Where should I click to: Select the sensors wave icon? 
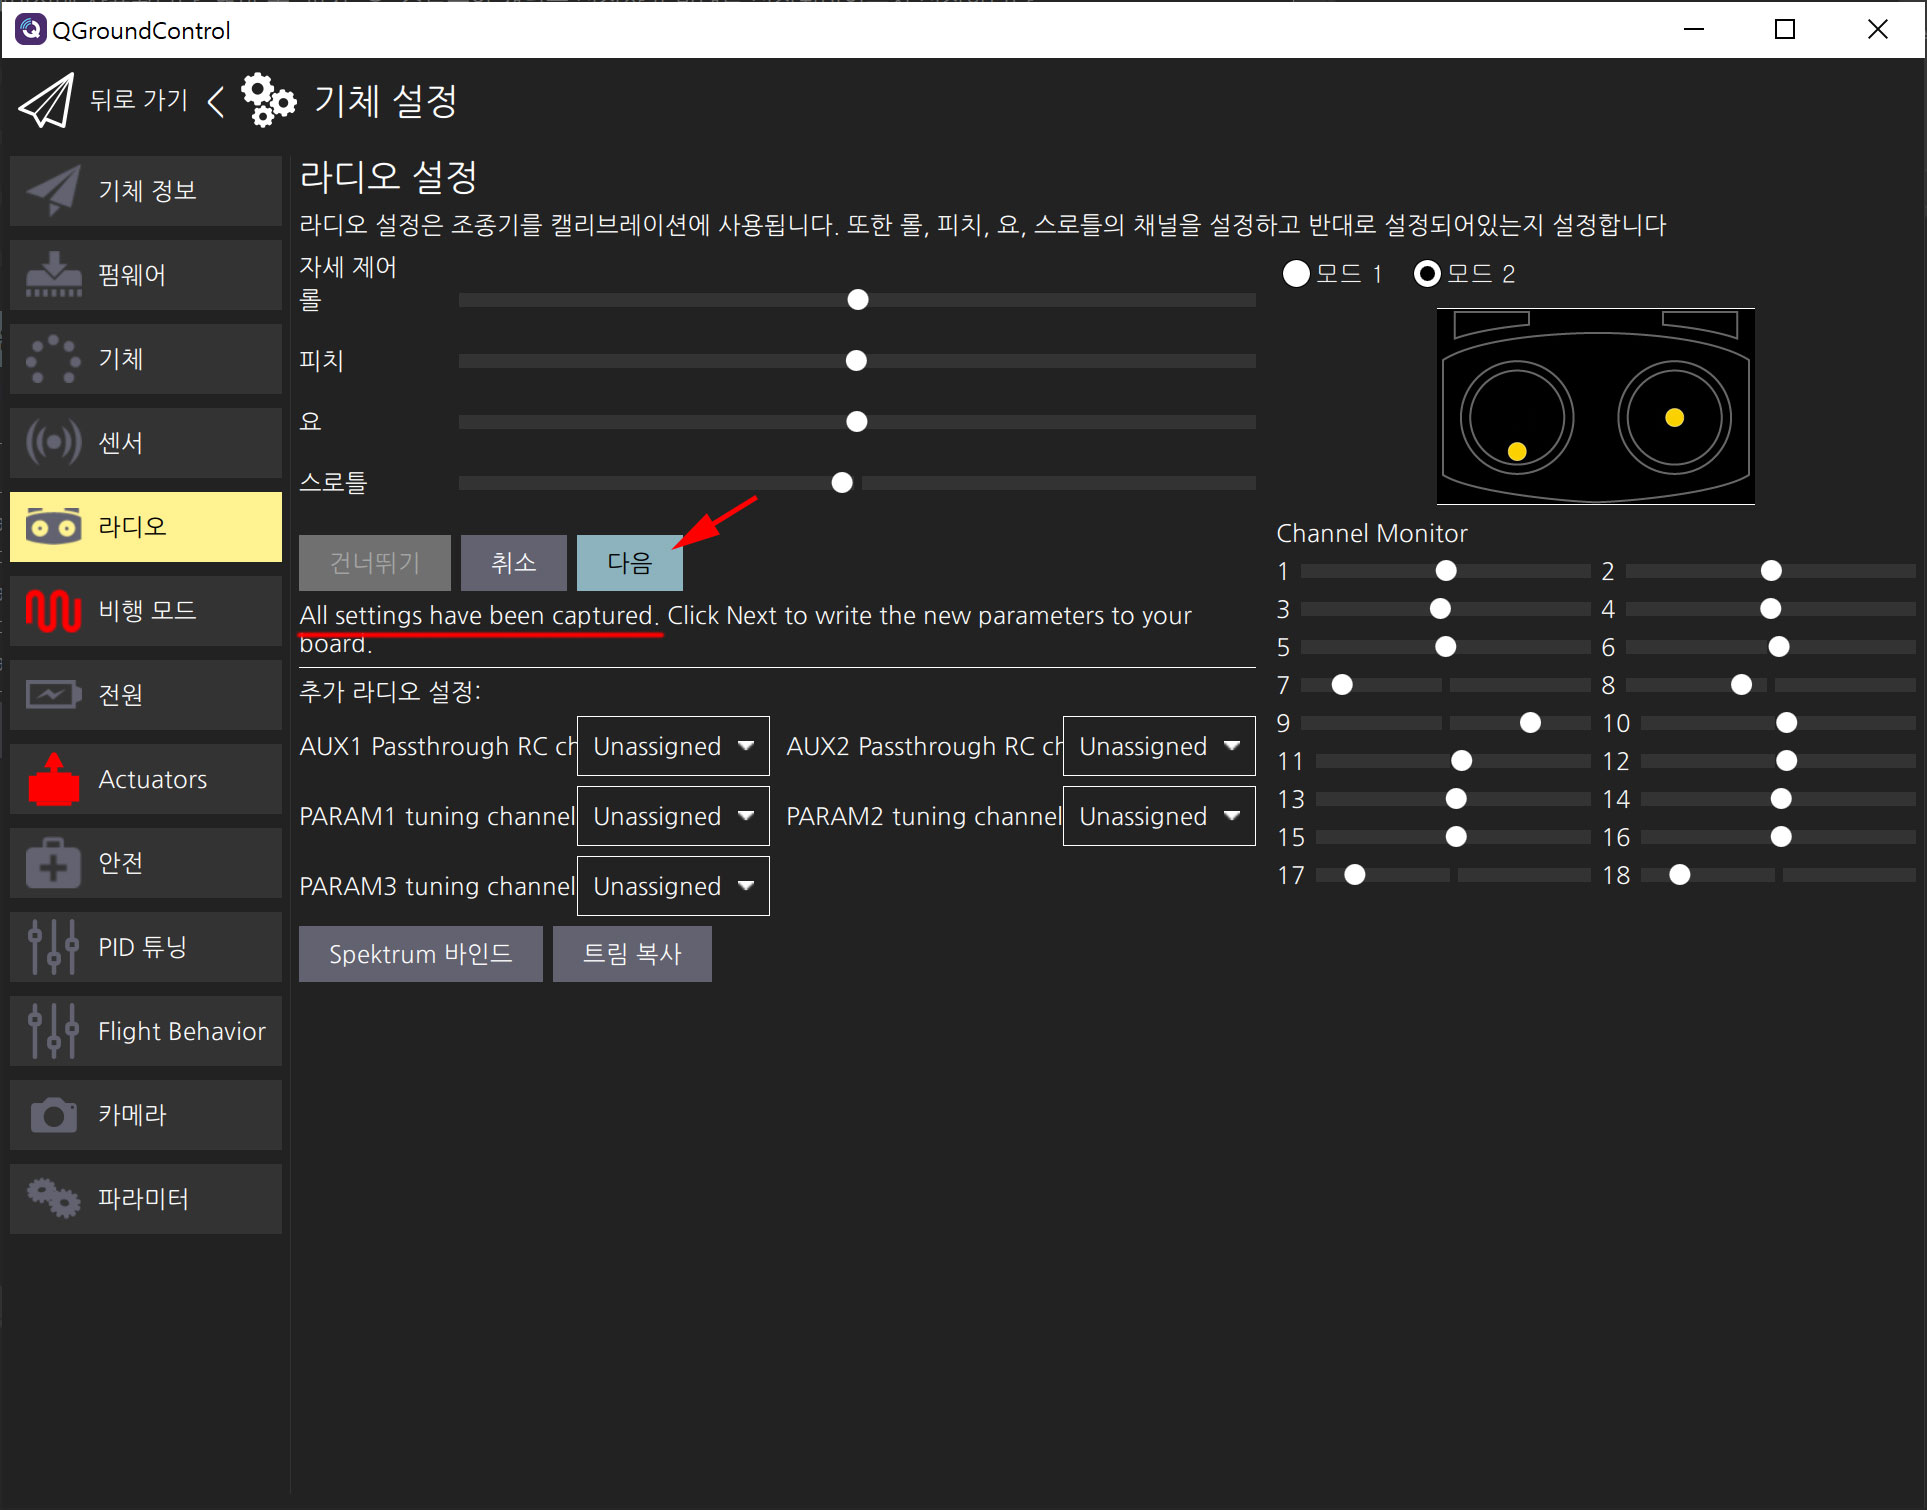point(54,442)
